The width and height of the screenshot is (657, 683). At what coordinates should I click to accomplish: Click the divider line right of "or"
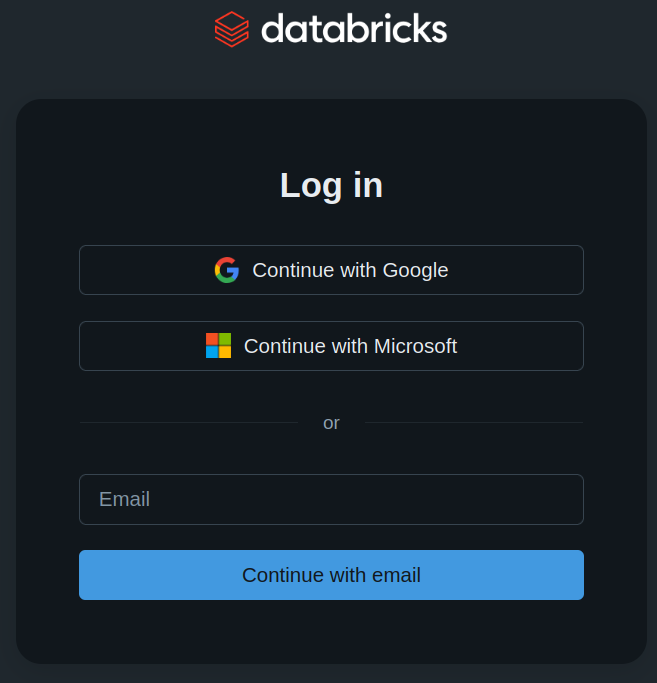(474, 422)
